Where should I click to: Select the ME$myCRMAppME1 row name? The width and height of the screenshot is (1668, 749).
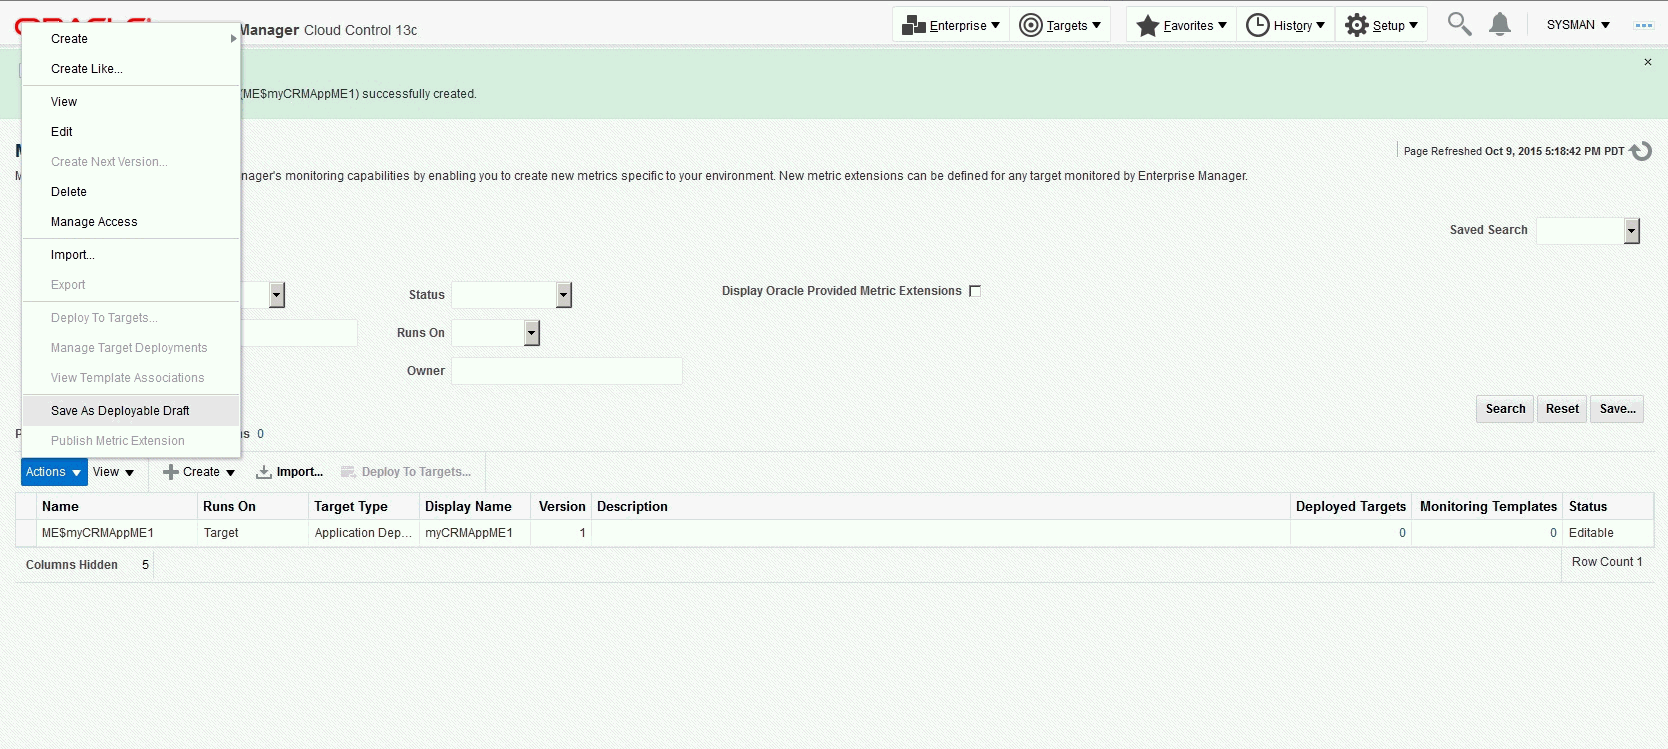pyautogui.click(x=98, y=533)
